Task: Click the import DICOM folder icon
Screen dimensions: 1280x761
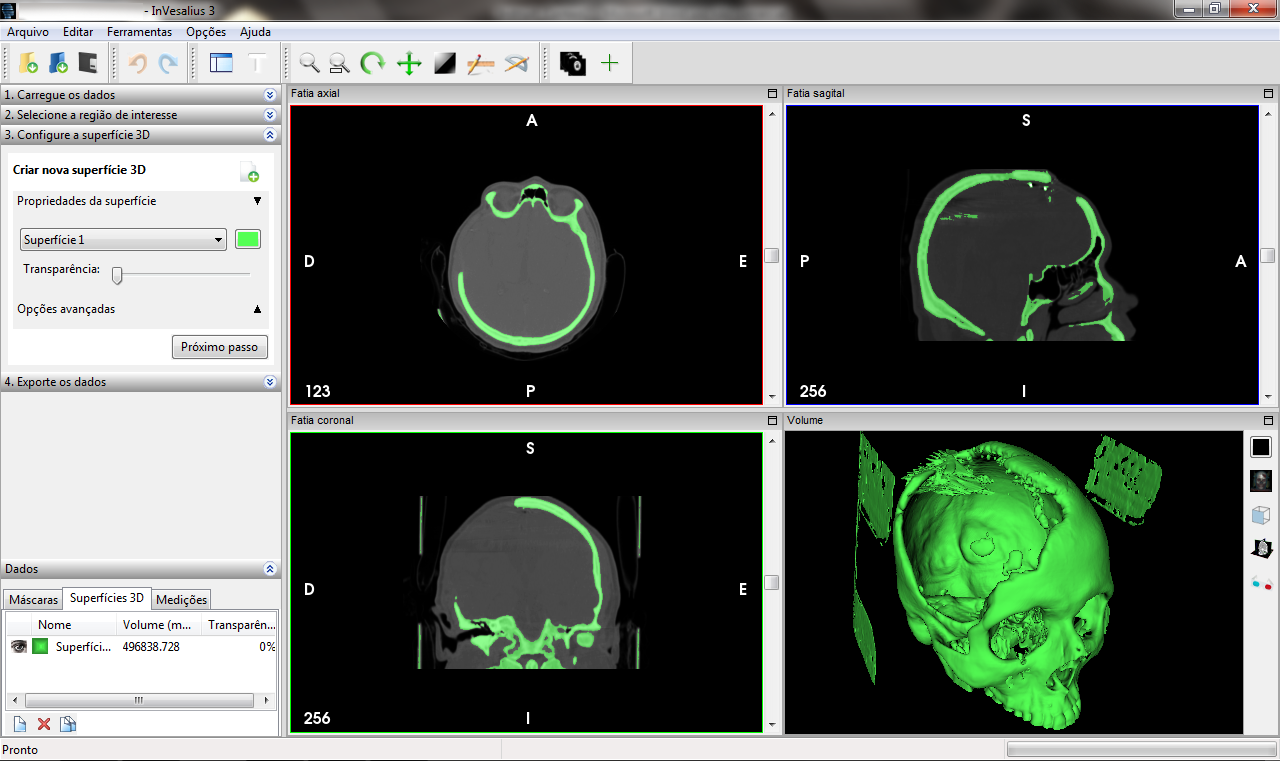Action: coord(28,63)
